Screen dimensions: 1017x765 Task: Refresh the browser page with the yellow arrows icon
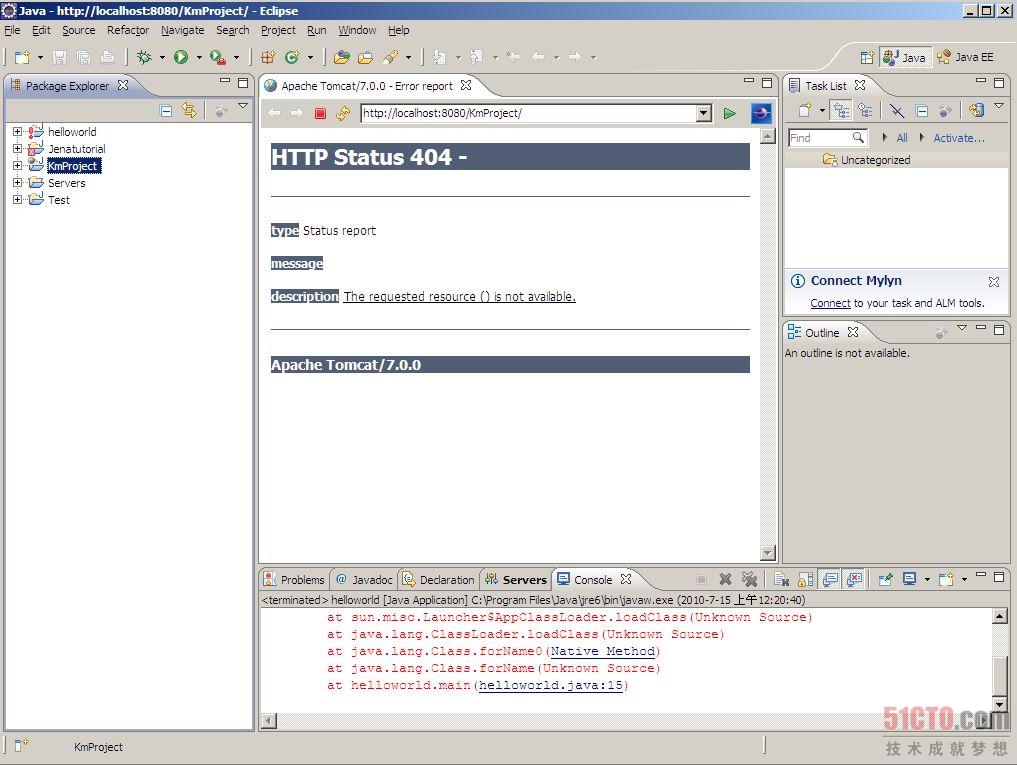343,114
